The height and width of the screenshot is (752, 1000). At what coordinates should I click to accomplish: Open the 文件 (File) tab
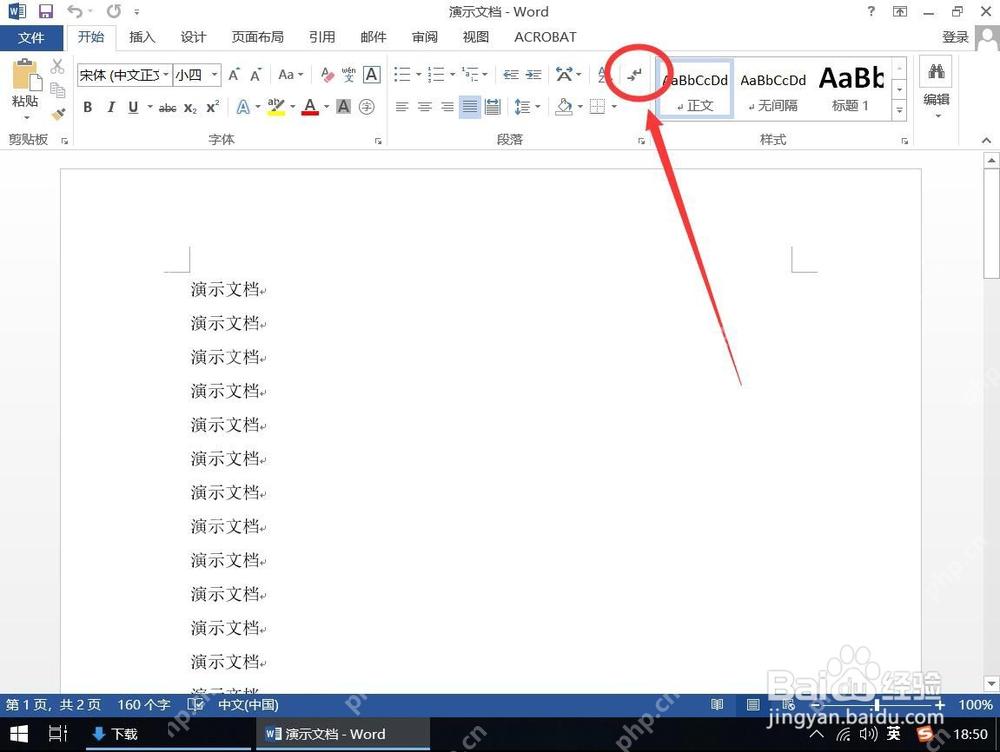coord(31,38)
